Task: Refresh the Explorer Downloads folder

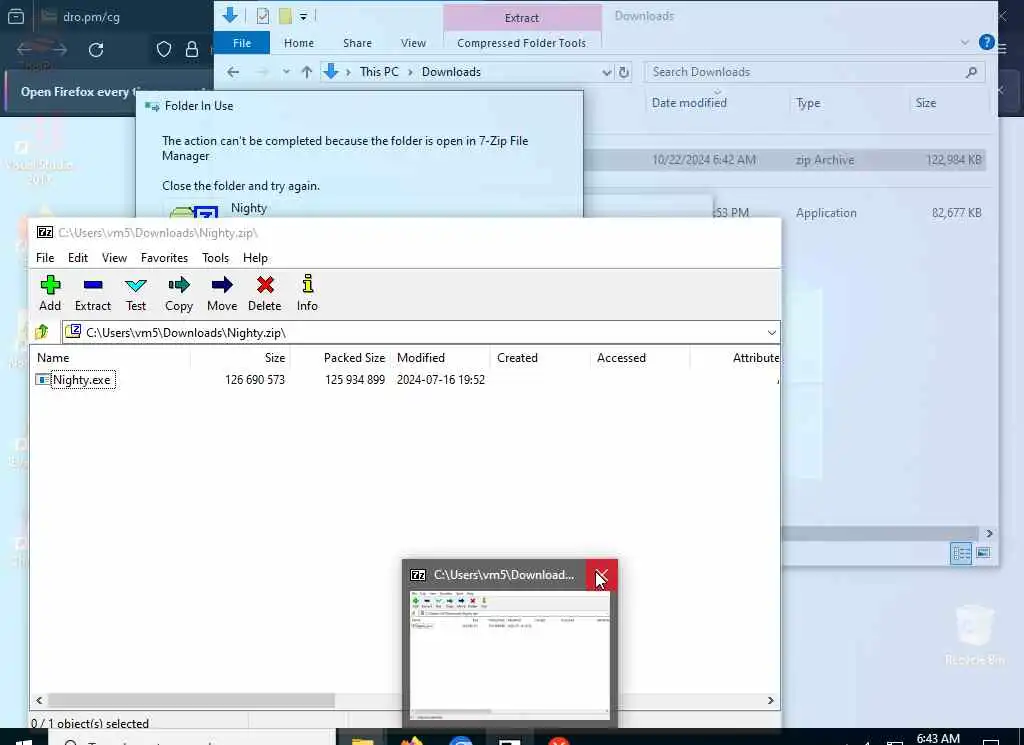Action: [624, 72]
